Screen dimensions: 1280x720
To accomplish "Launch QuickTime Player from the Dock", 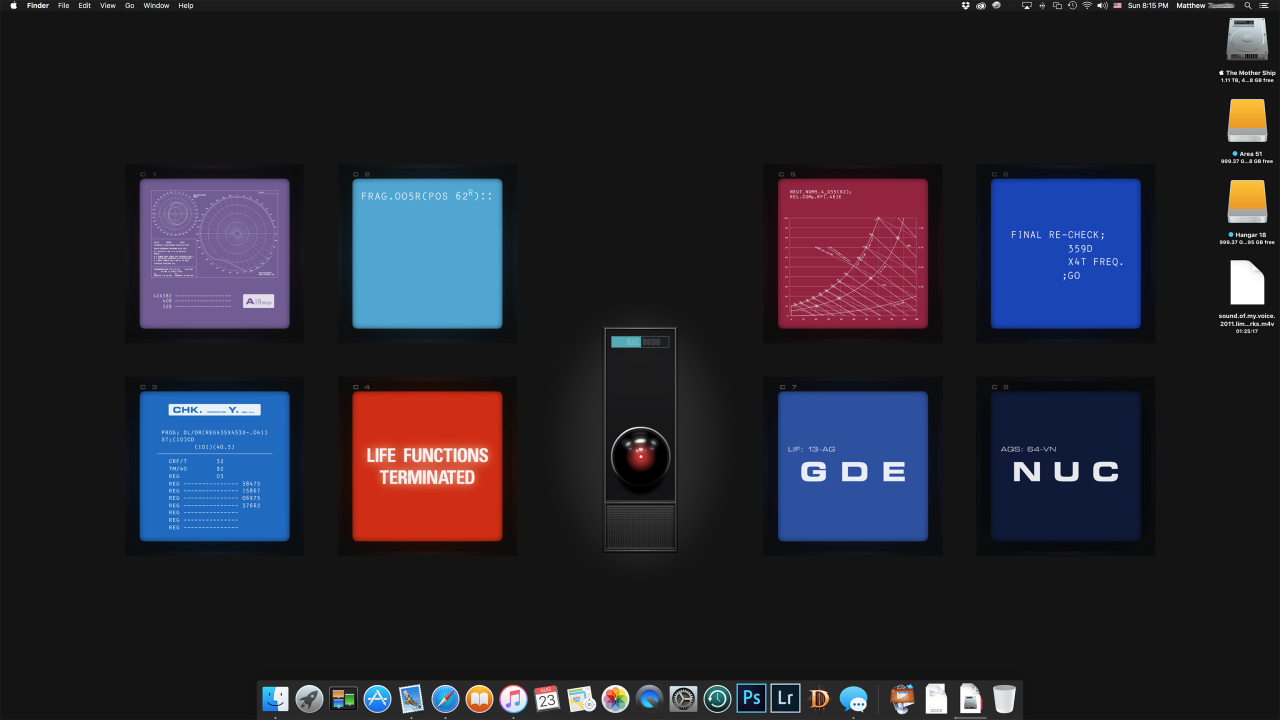I will click(649, 698).
